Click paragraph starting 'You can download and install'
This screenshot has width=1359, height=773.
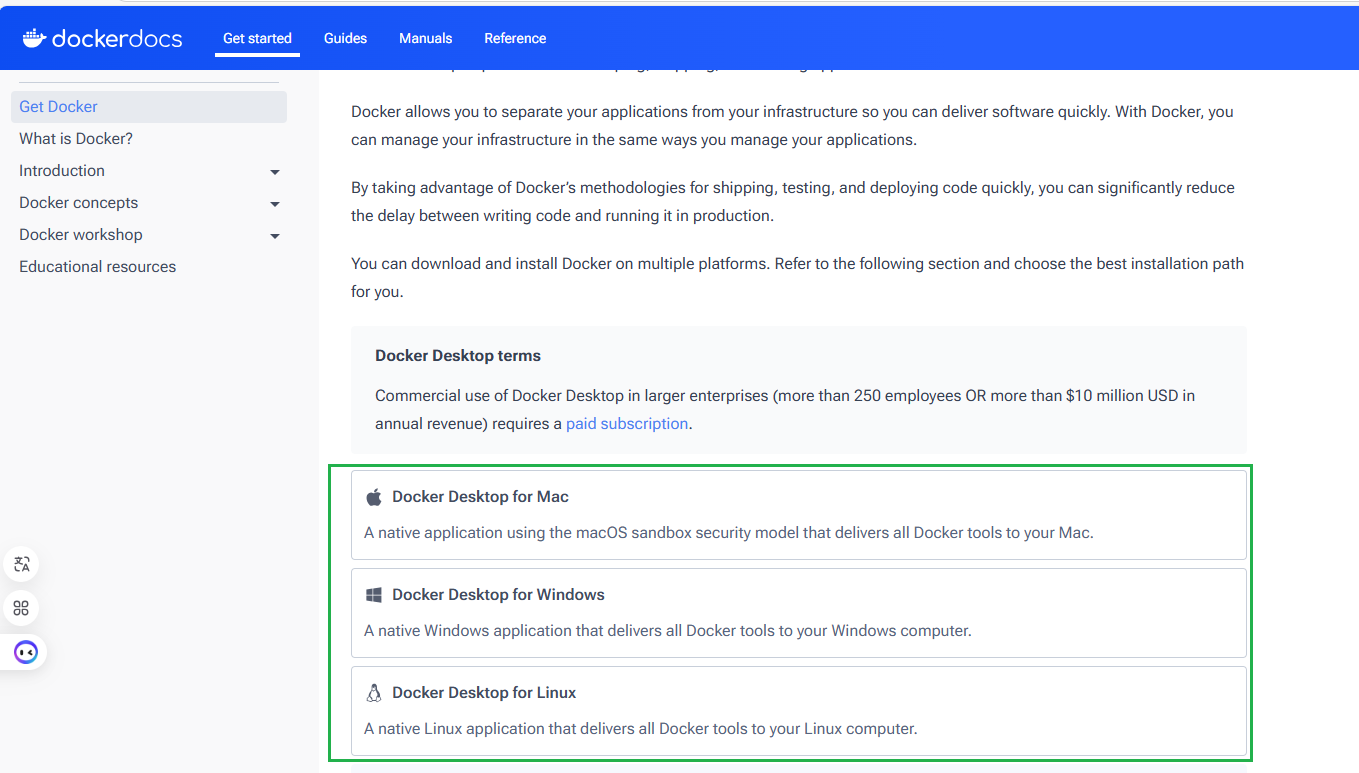pos(798,278)
